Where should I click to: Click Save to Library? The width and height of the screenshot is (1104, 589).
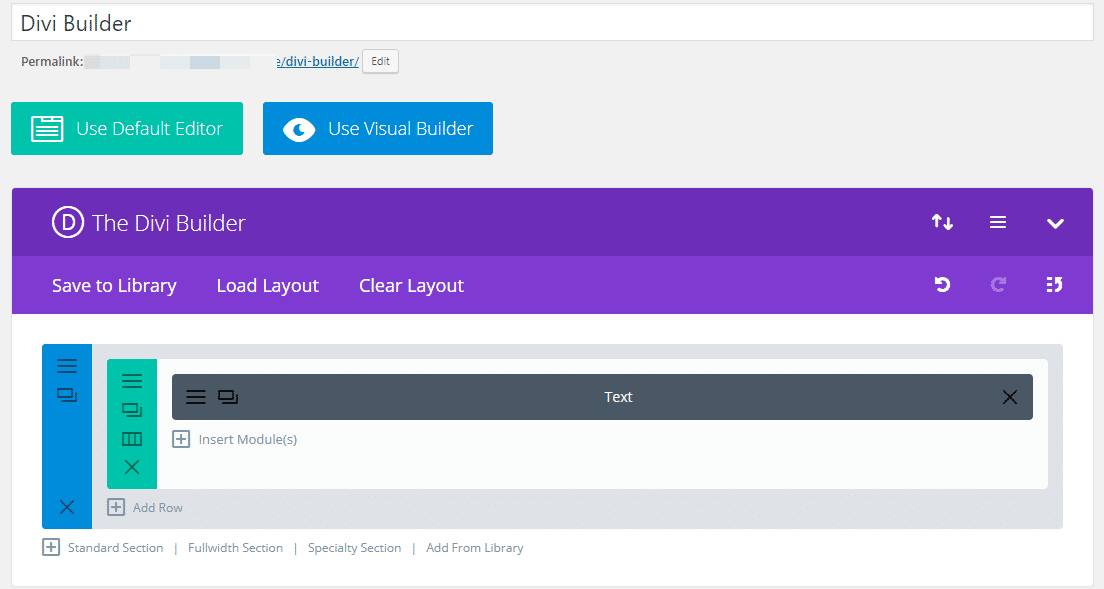tap(114, 286)
